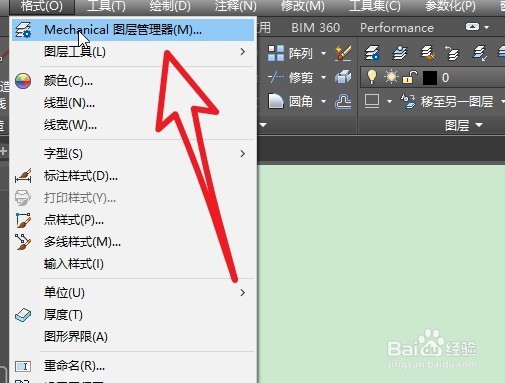The height and width of the screenshot is (383, 505).
Task: Open the 工具集(C) menu
Action: tap(375, 6)
